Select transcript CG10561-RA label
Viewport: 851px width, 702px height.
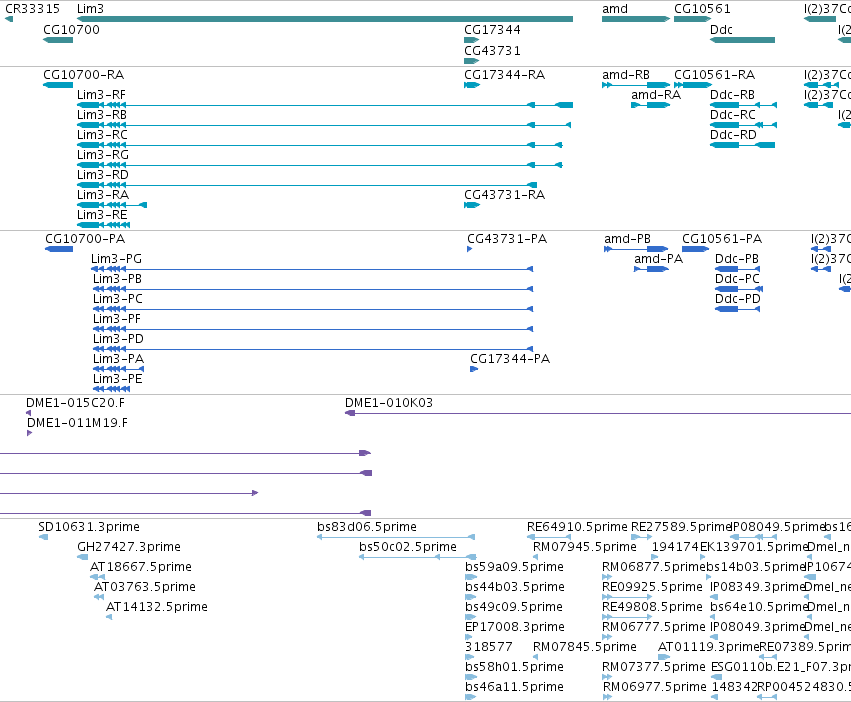coord(715,74)
